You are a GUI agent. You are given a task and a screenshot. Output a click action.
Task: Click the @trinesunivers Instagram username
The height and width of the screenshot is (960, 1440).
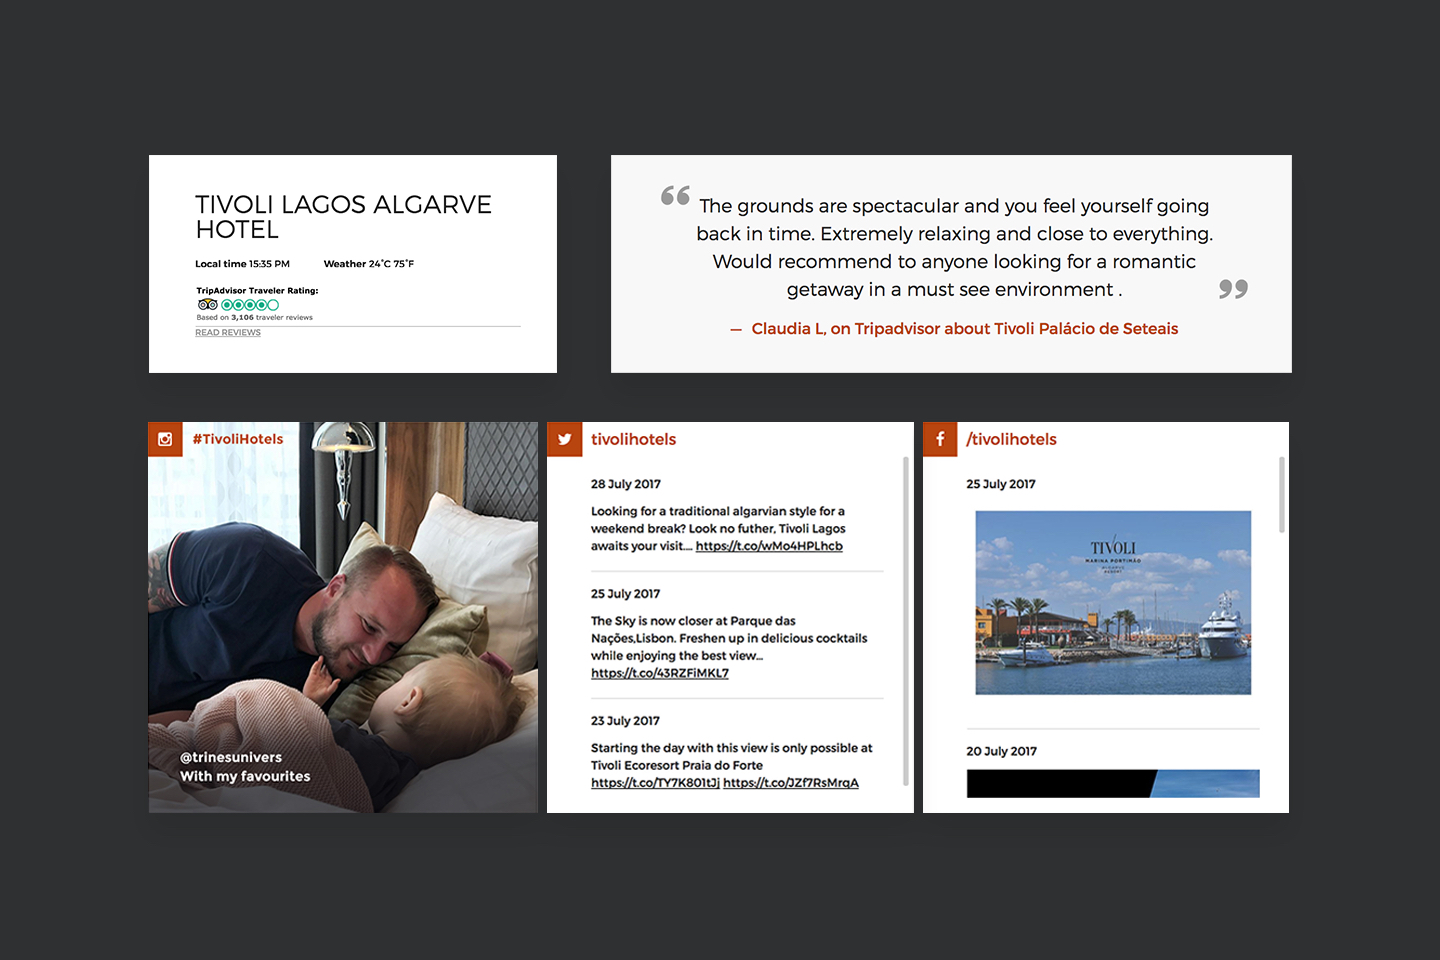tap(231, 757)
